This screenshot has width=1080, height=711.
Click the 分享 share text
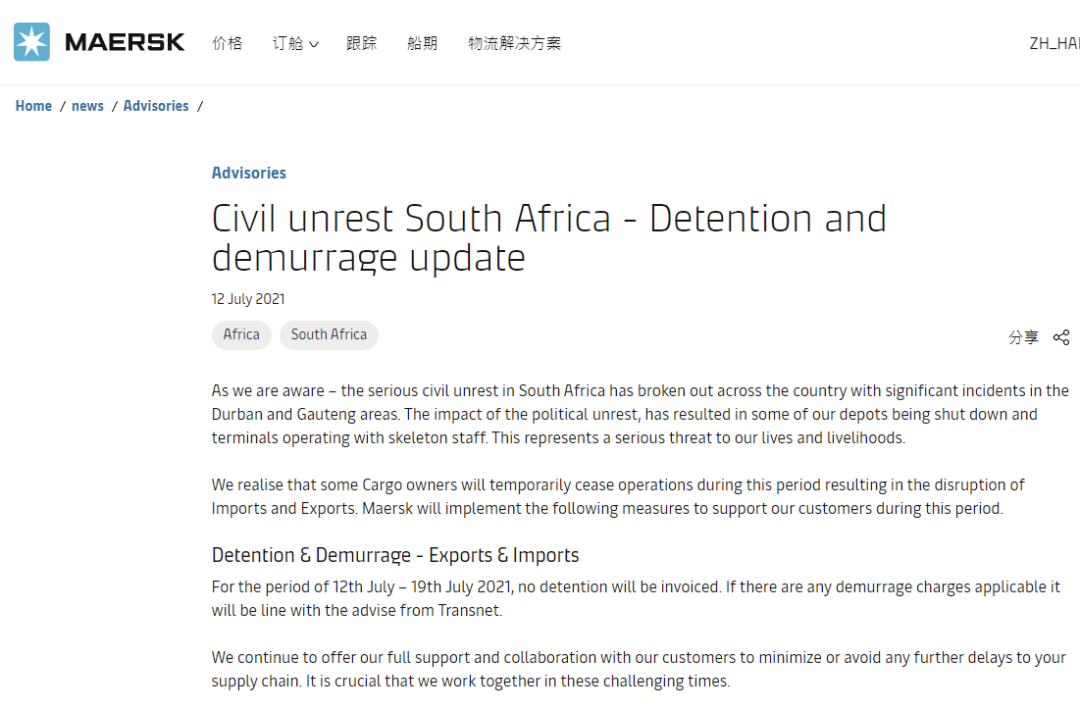(x=1023, y=337)
